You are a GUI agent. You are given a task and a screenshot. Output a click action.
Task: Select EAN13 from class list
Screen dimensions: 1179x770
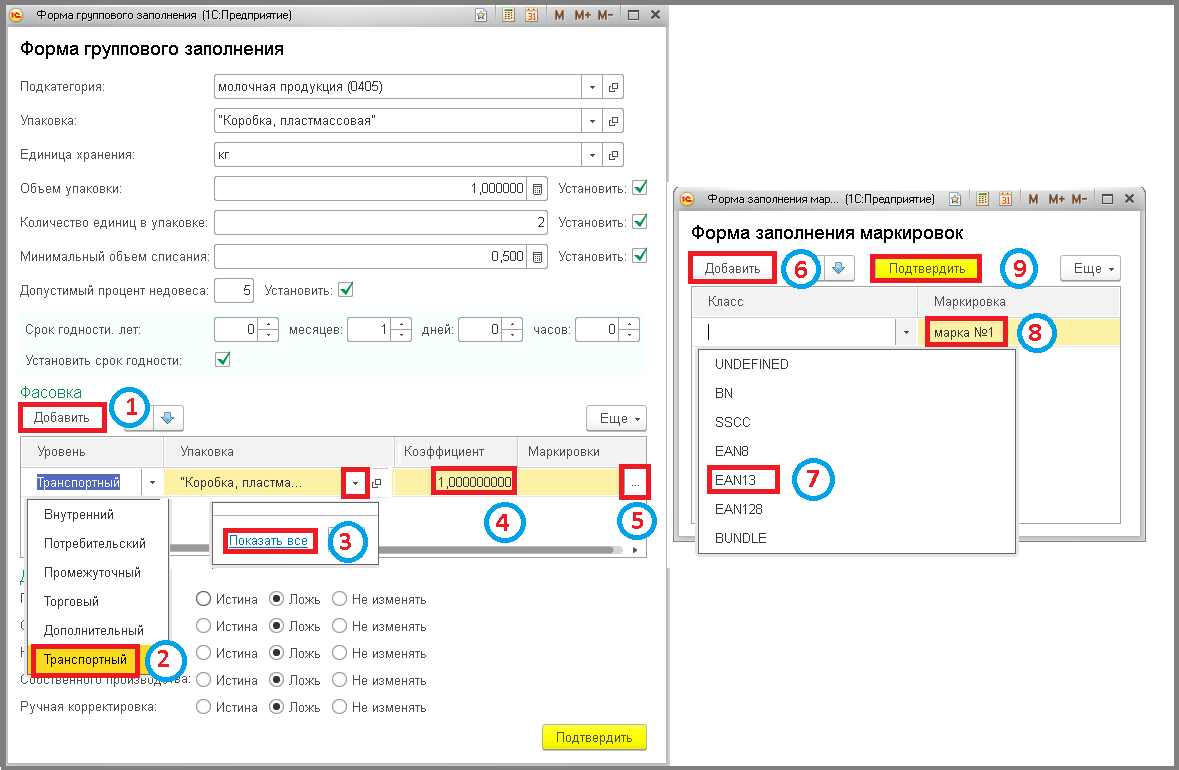pos(735,480)
